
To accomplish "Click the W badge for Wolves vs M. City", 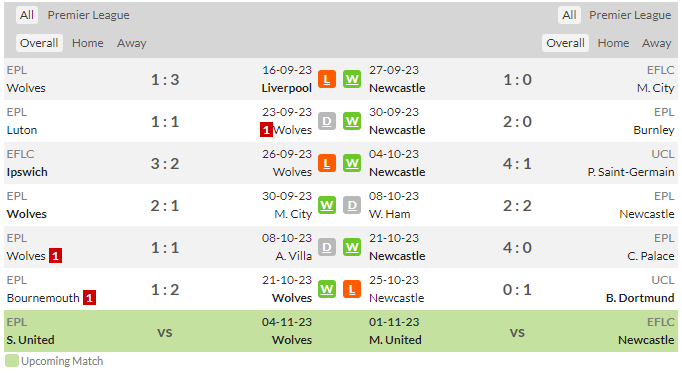I will (x=327, y=205).
